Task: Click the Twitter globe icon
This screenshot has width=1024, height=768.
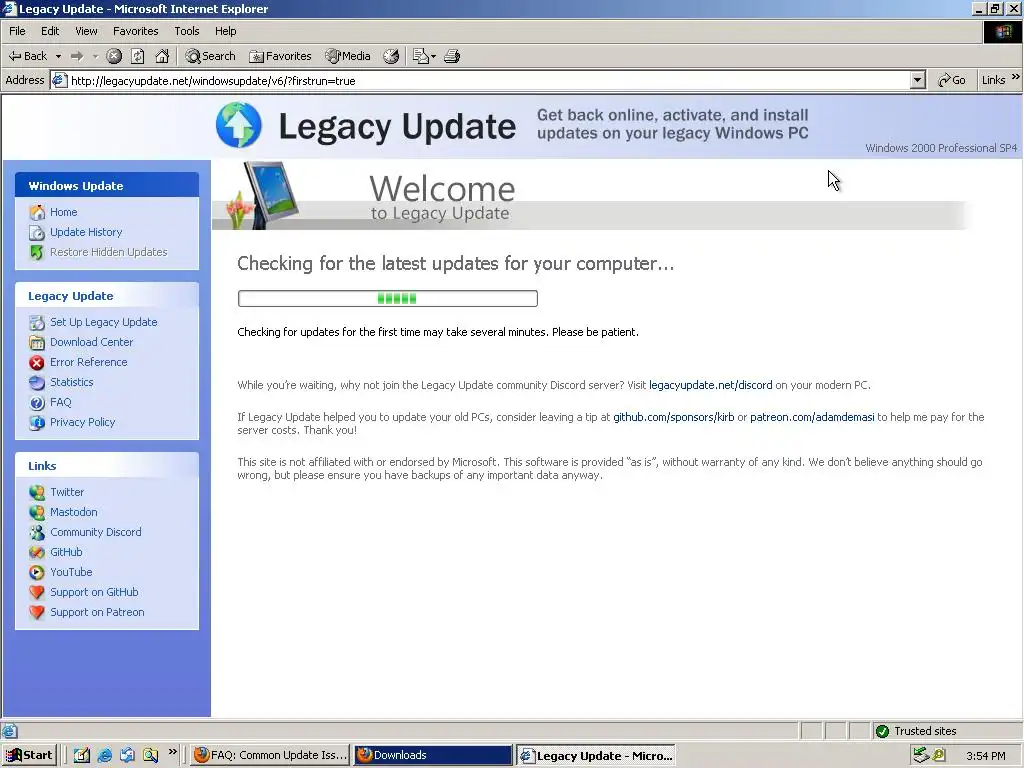Action: point(37,492)
